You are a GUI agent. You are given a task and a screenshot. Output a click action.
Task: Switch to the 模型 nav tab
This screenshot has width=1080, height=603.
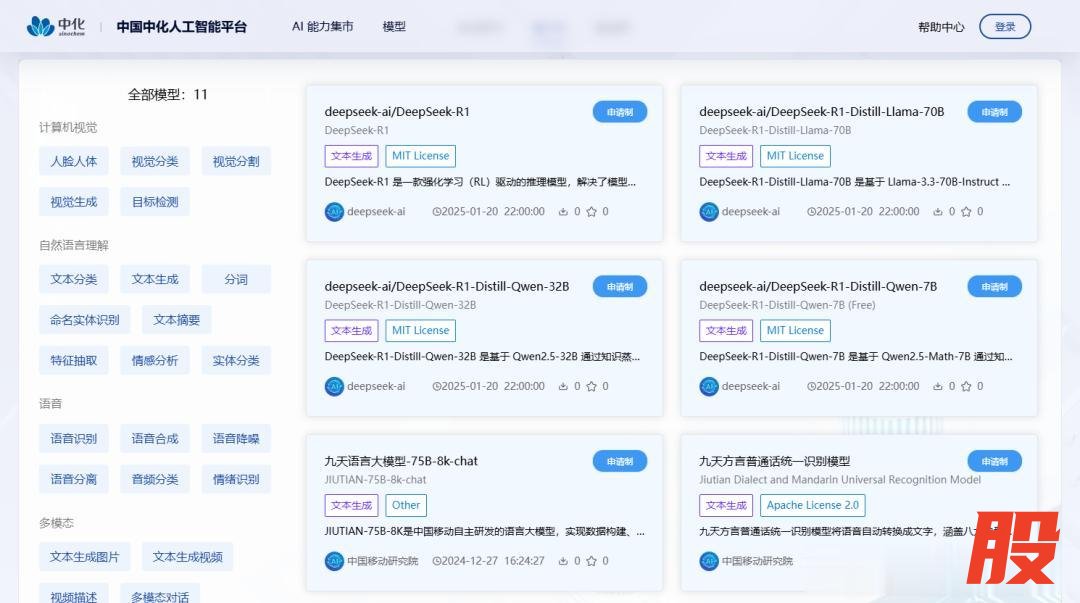pyautogui.click(x=394, y=27)
